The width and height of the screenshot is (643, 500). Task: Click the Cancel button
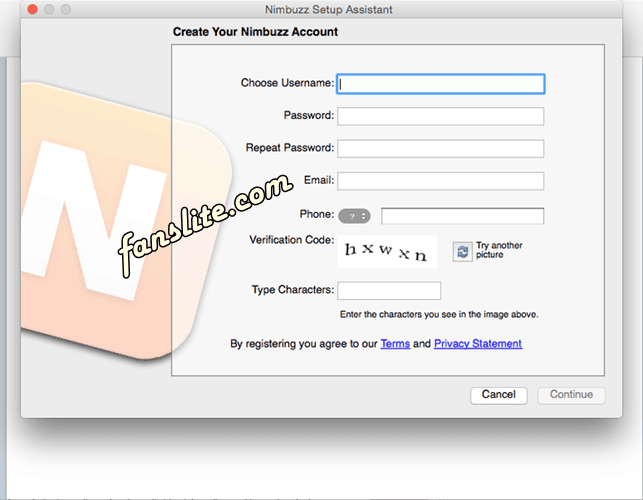coord(499,395)
